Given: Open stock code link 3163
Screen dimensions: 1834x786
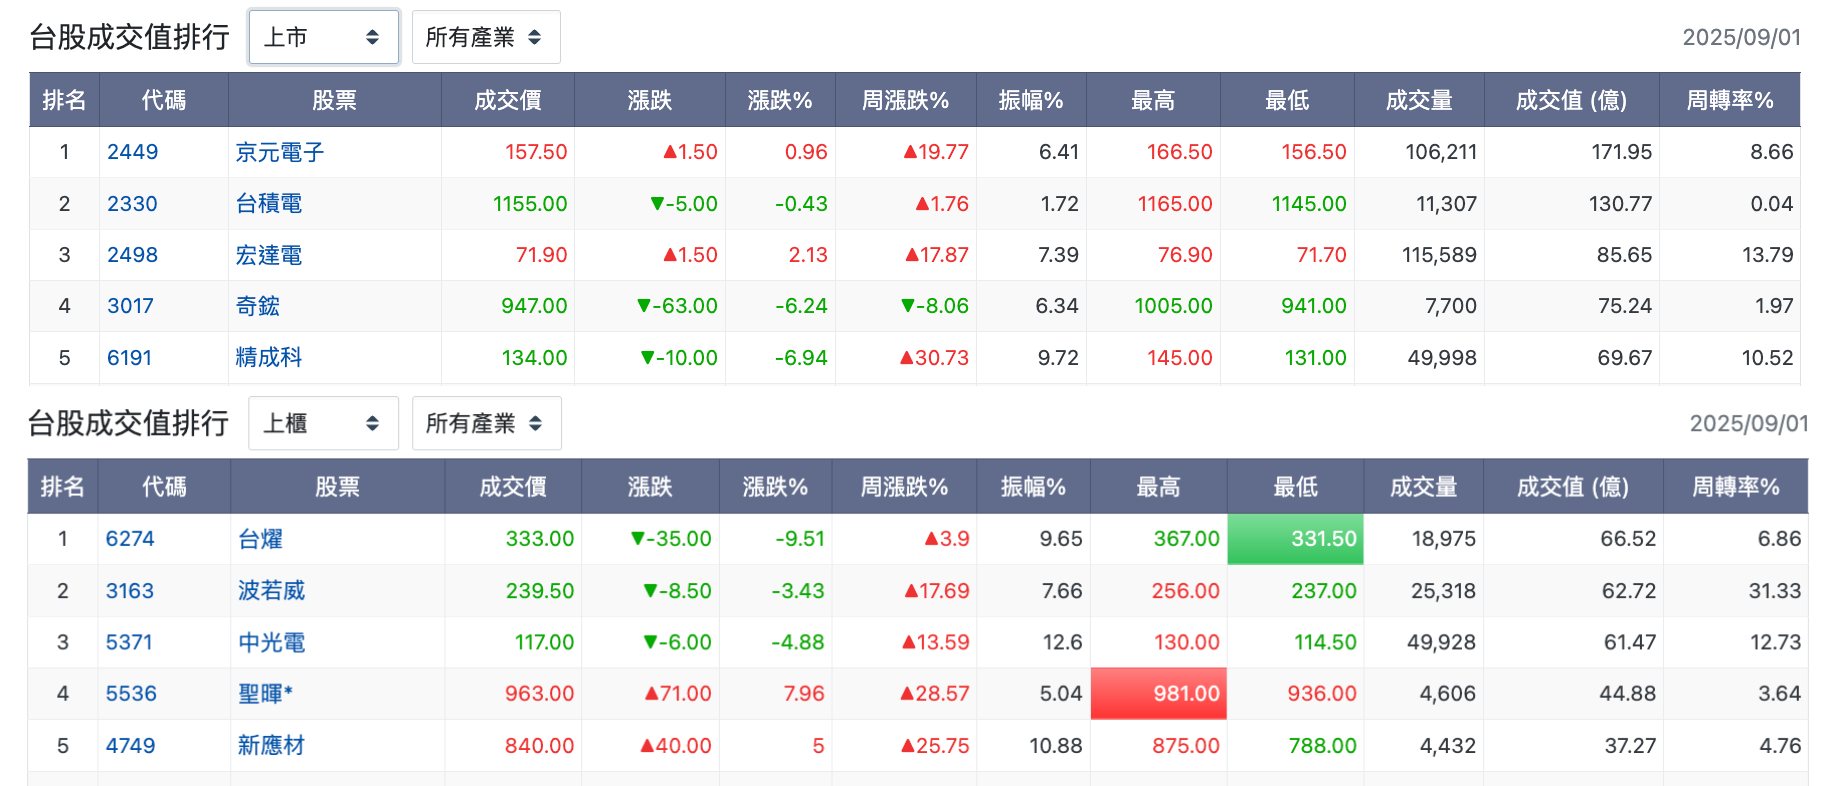Looking at the screenshot, I should pyautogui.click(x=130, y=591).
